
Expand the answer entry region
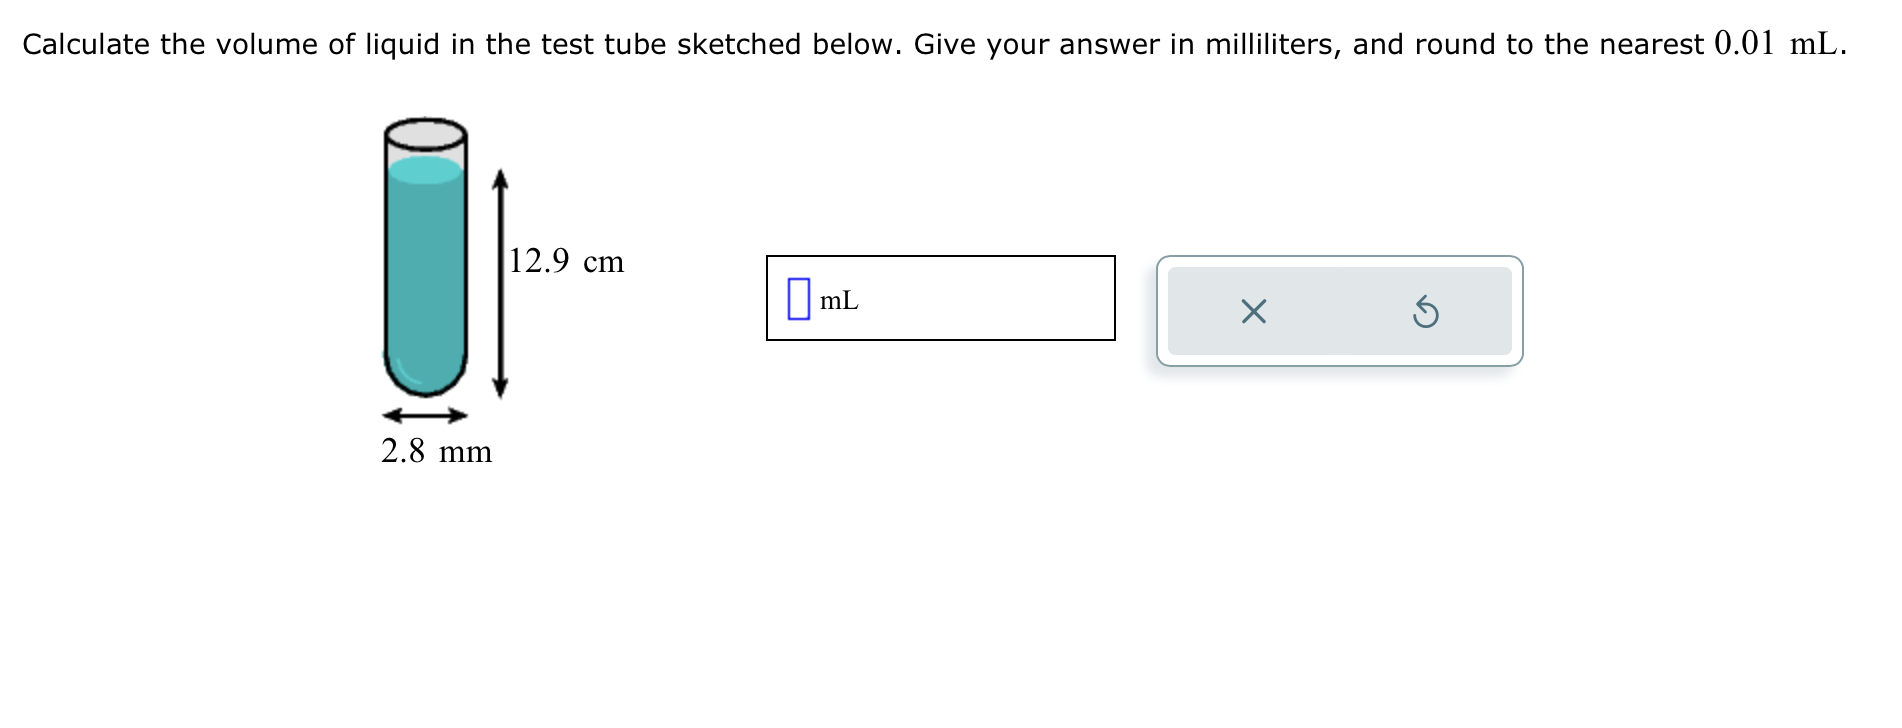(940, 297)
